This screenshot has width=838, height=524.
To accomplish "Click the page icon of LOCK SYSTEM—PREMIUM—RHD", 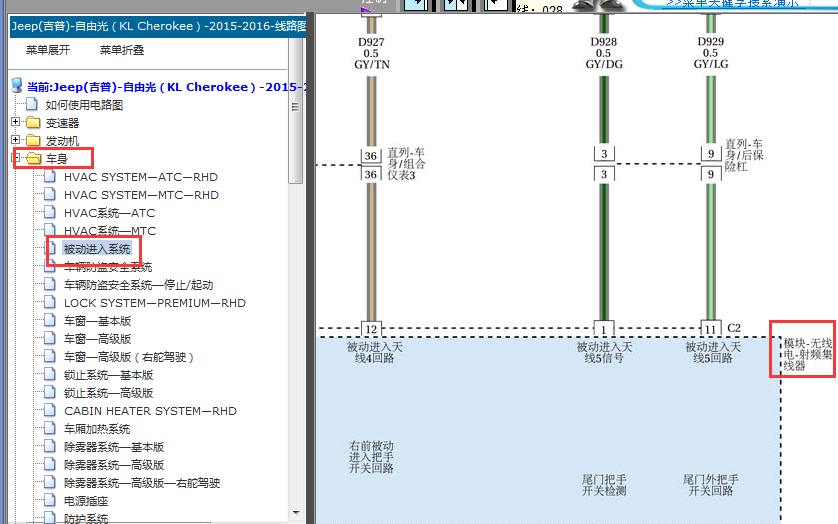I will pos(50,303).
